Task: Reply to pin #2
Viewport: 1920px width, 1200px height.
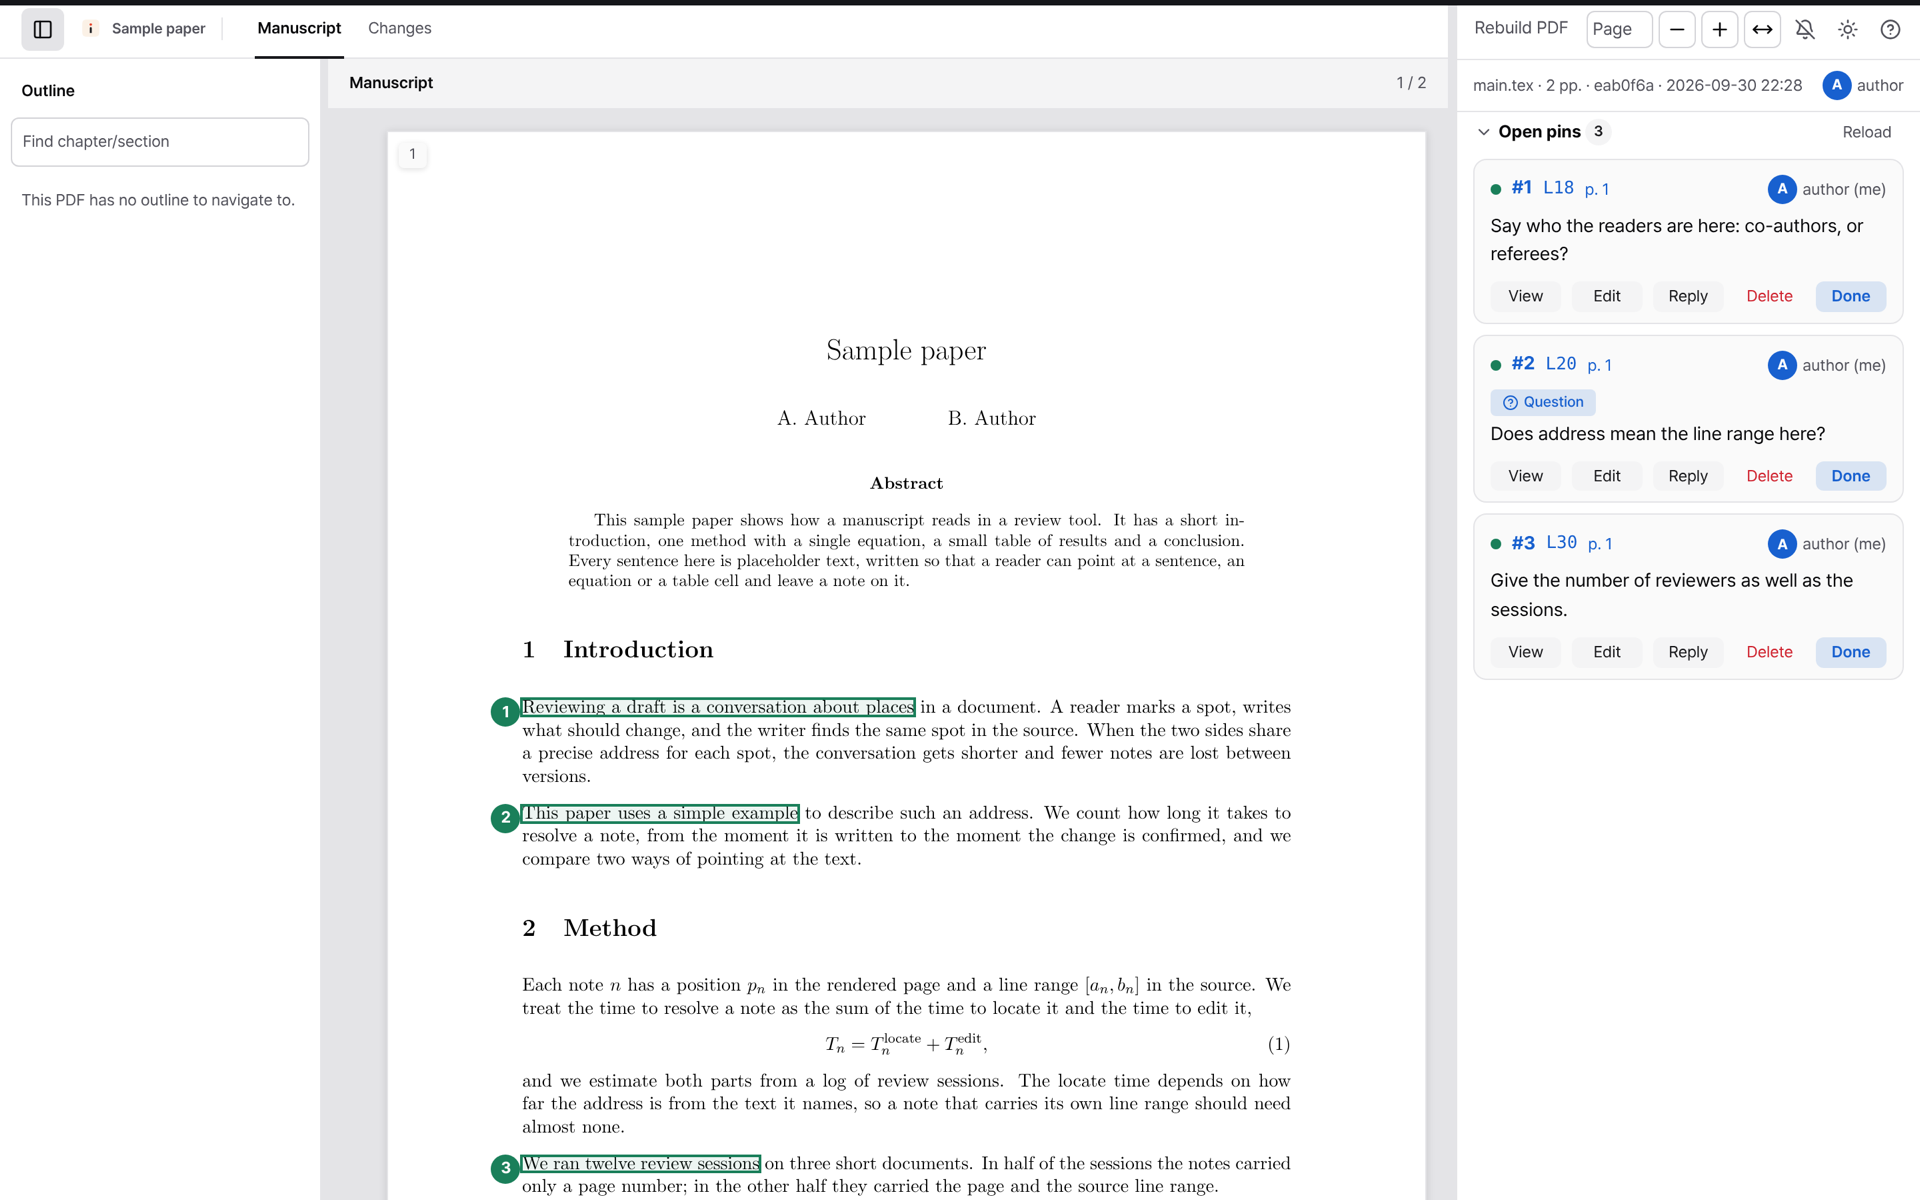Action: pos(1688,476)
